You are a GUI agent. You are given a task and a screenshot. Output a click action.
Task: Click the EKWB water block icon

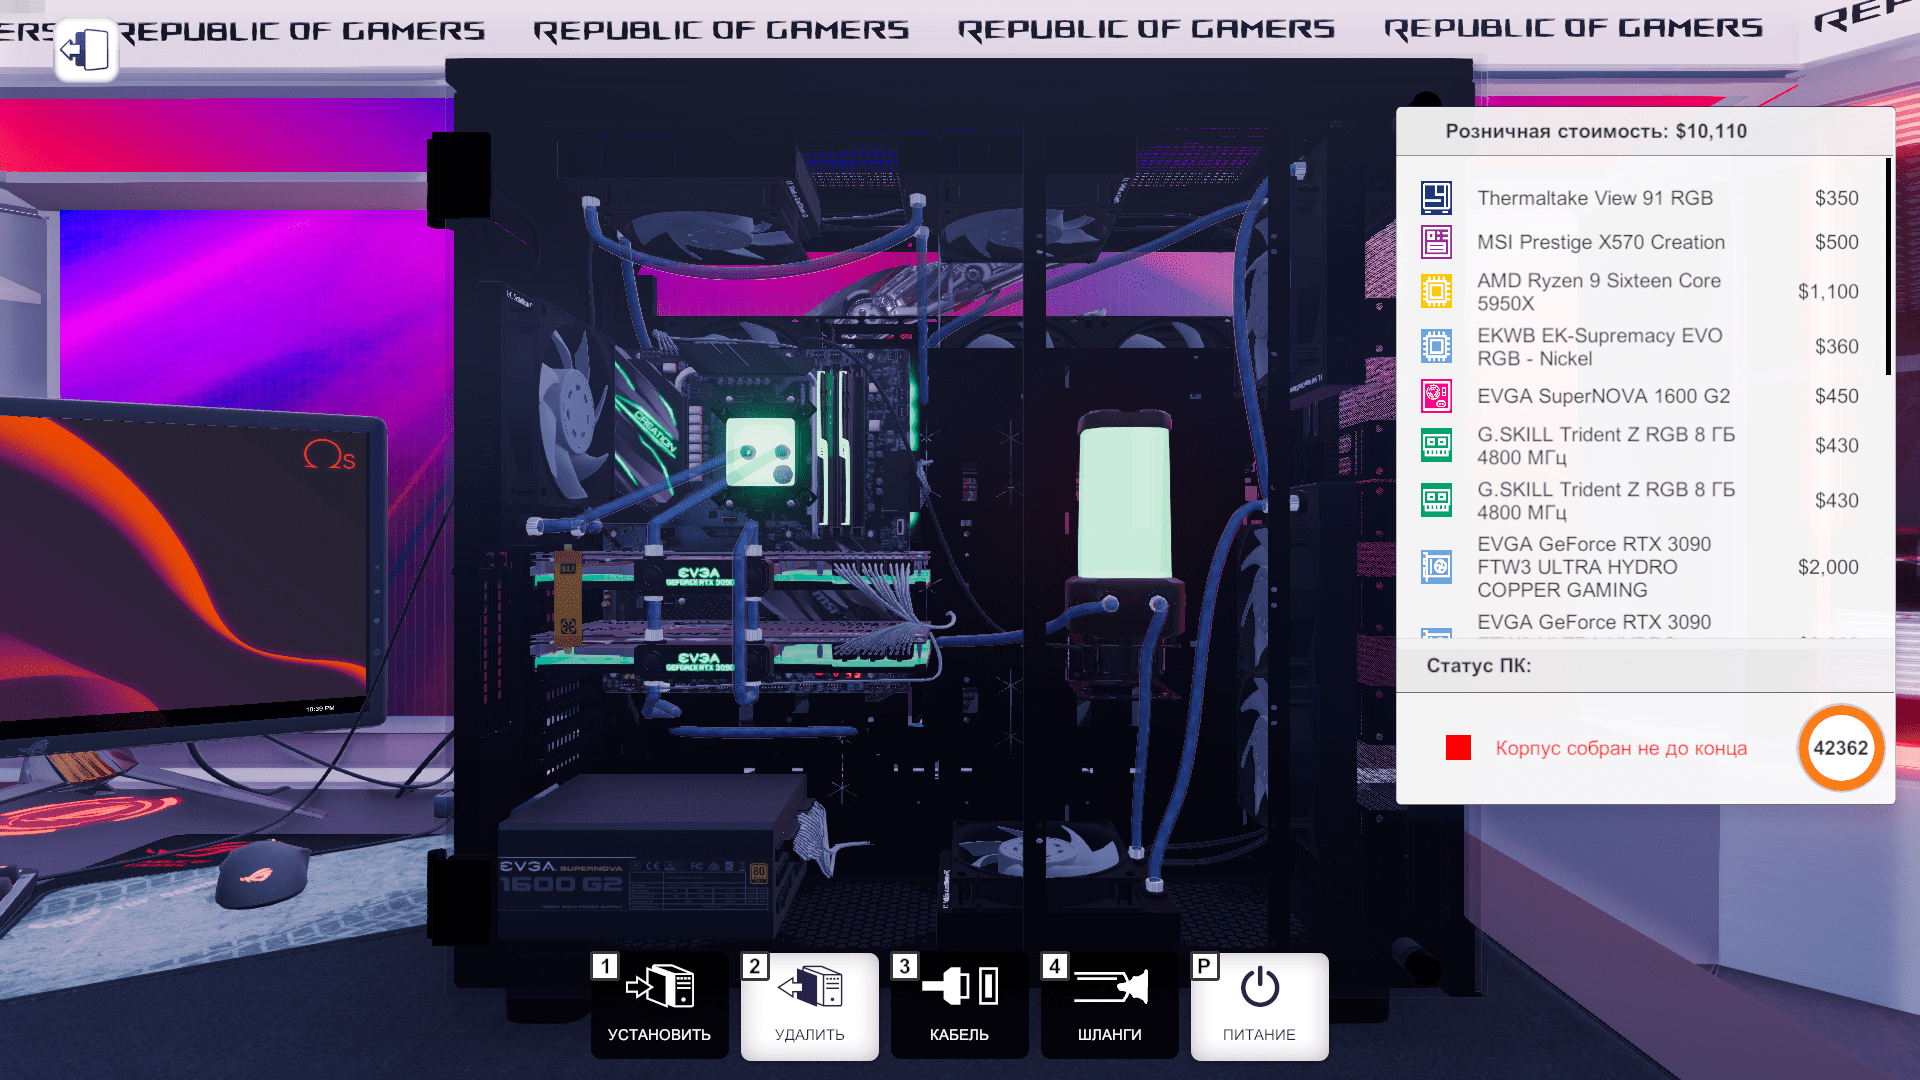1436,346
